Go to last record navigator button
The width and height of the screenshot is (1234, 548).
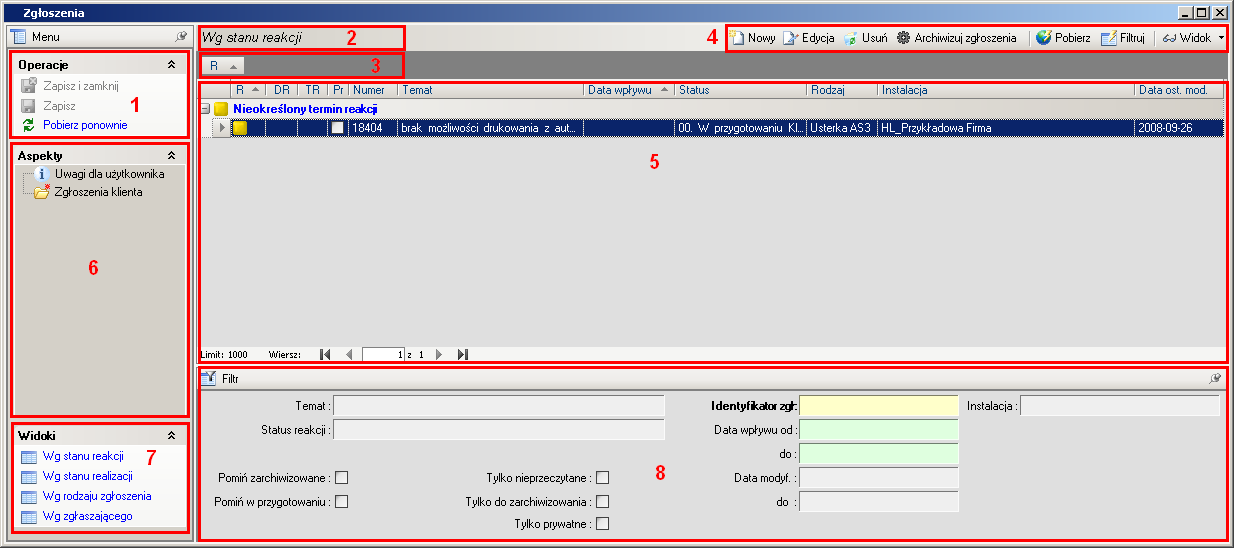(462, 354)
